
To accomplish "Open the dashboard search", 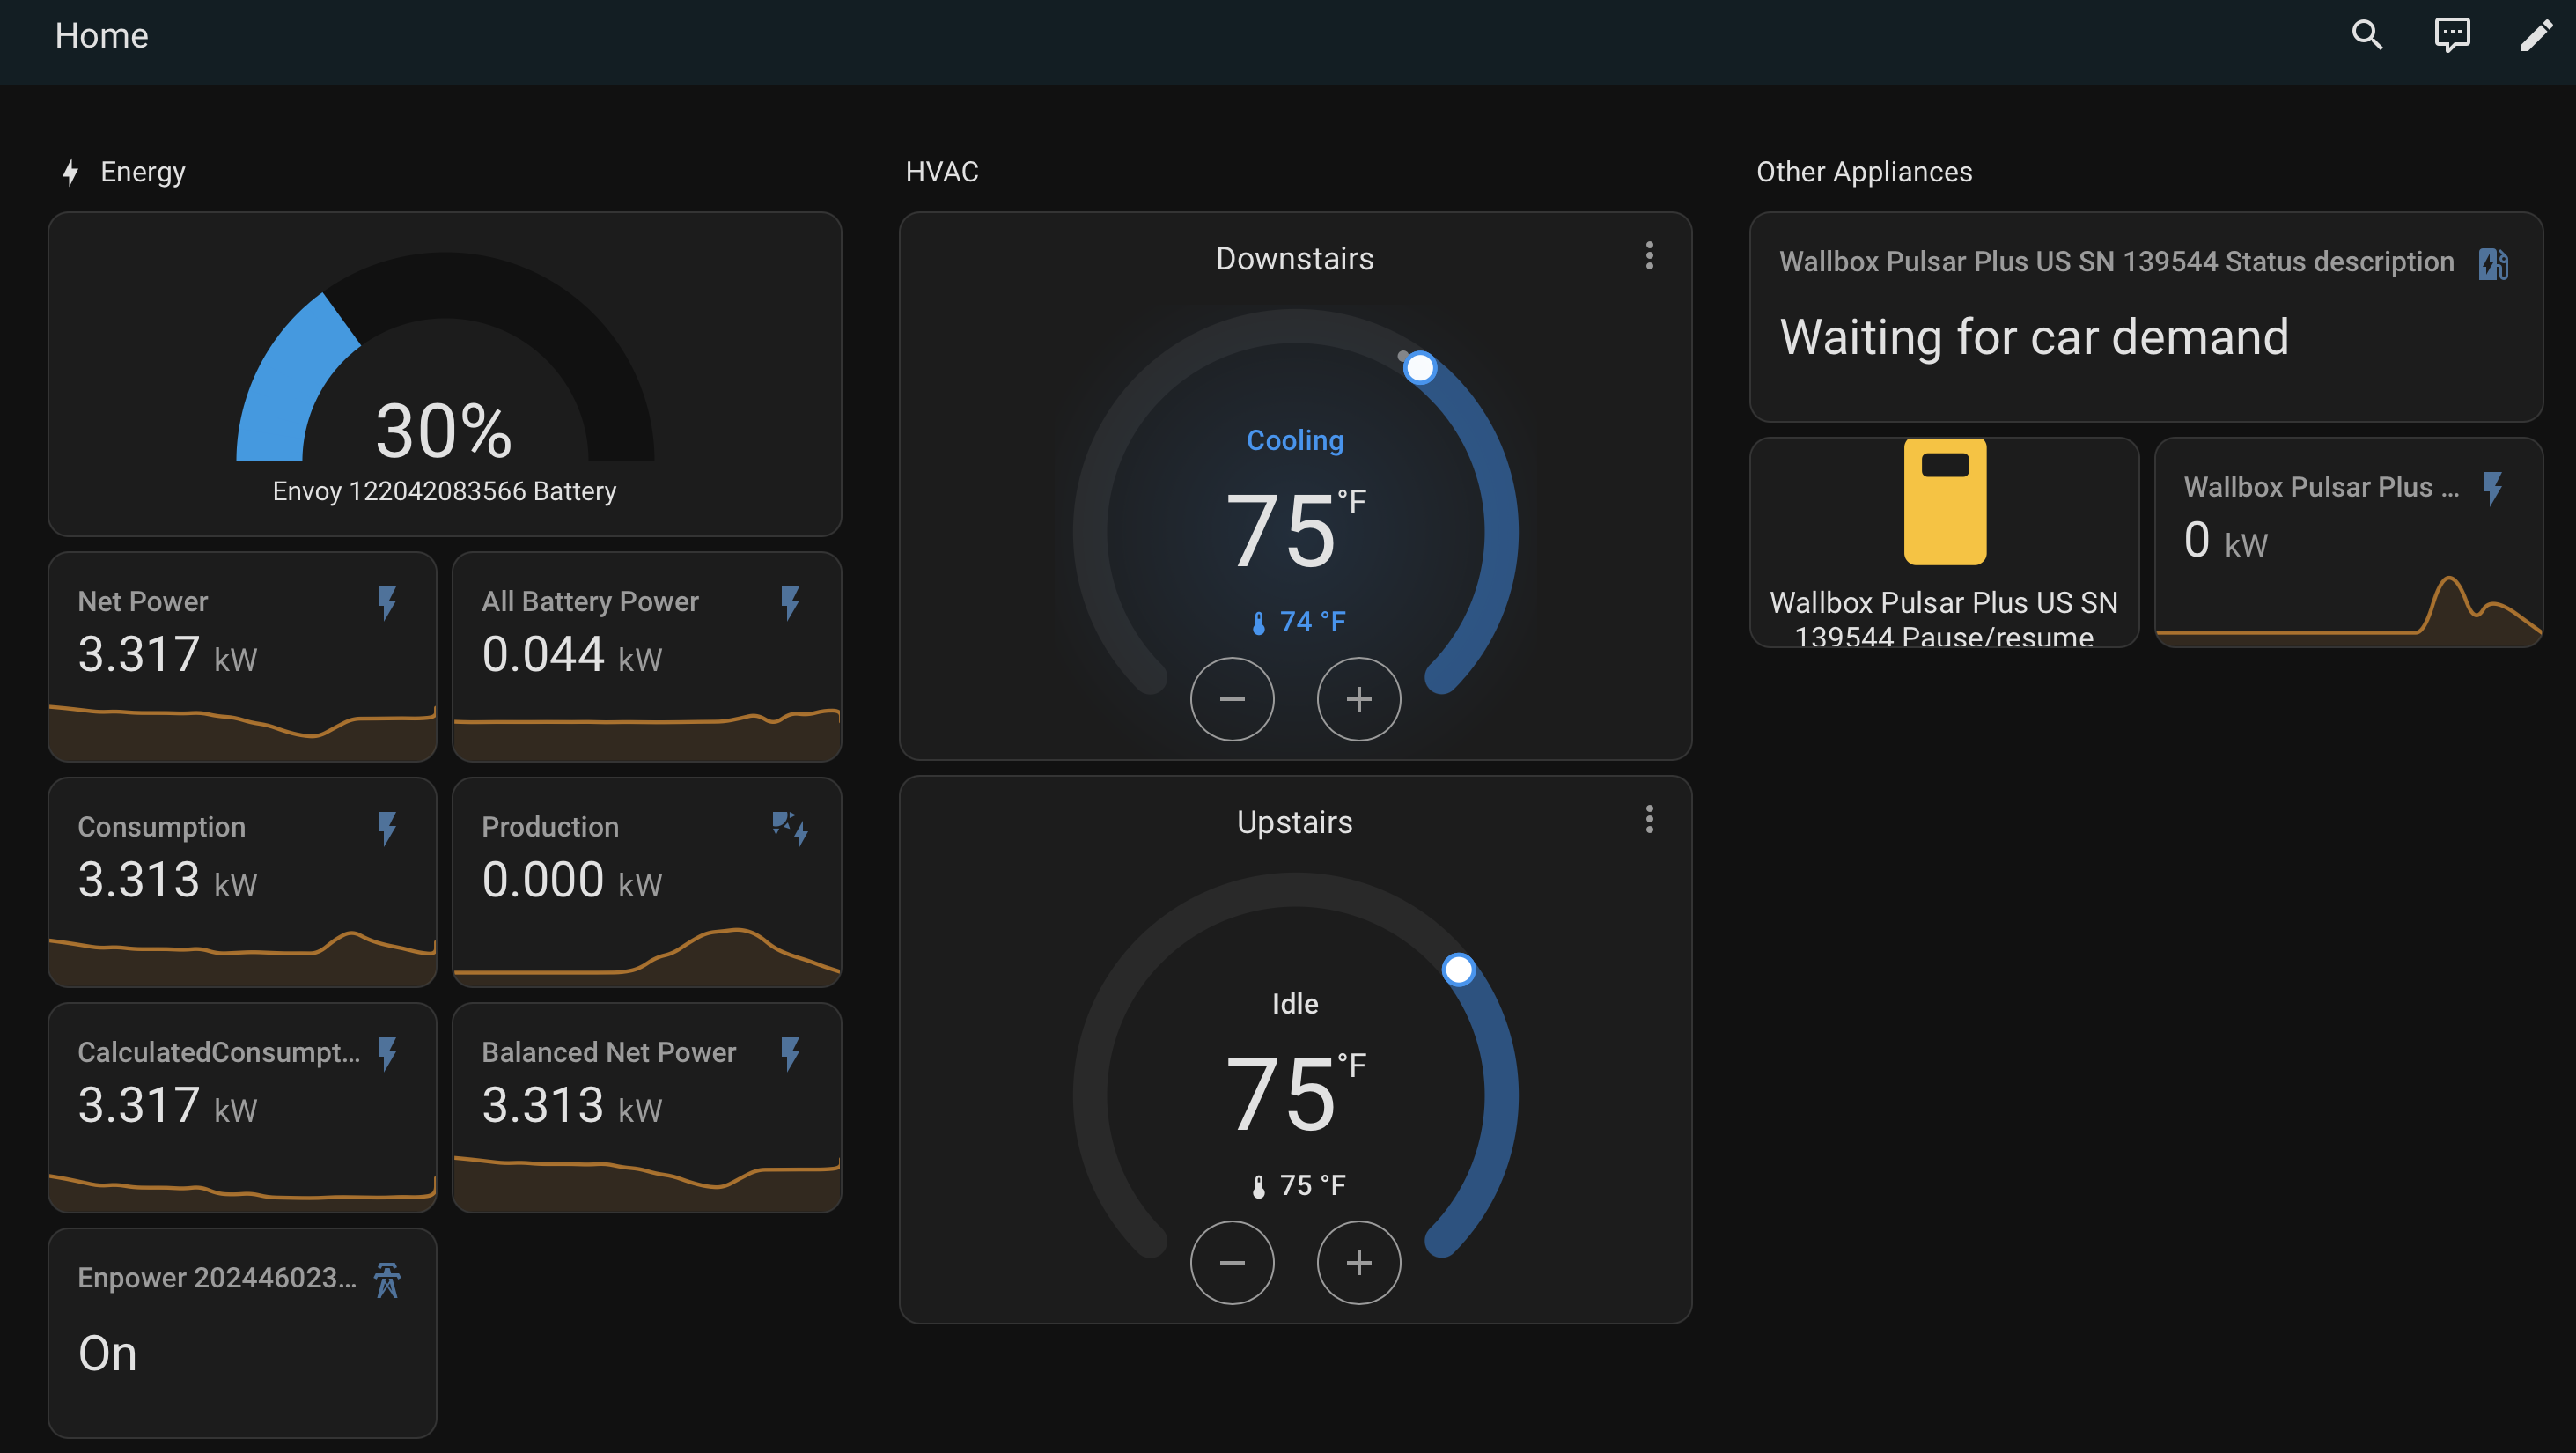I will point(2366,35).
